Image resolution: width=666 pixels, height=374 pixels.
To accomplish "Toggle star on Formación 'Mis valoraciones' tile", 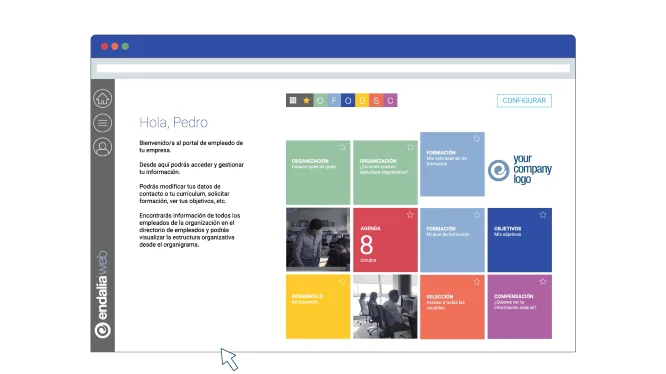I will [x=477, y=139].
